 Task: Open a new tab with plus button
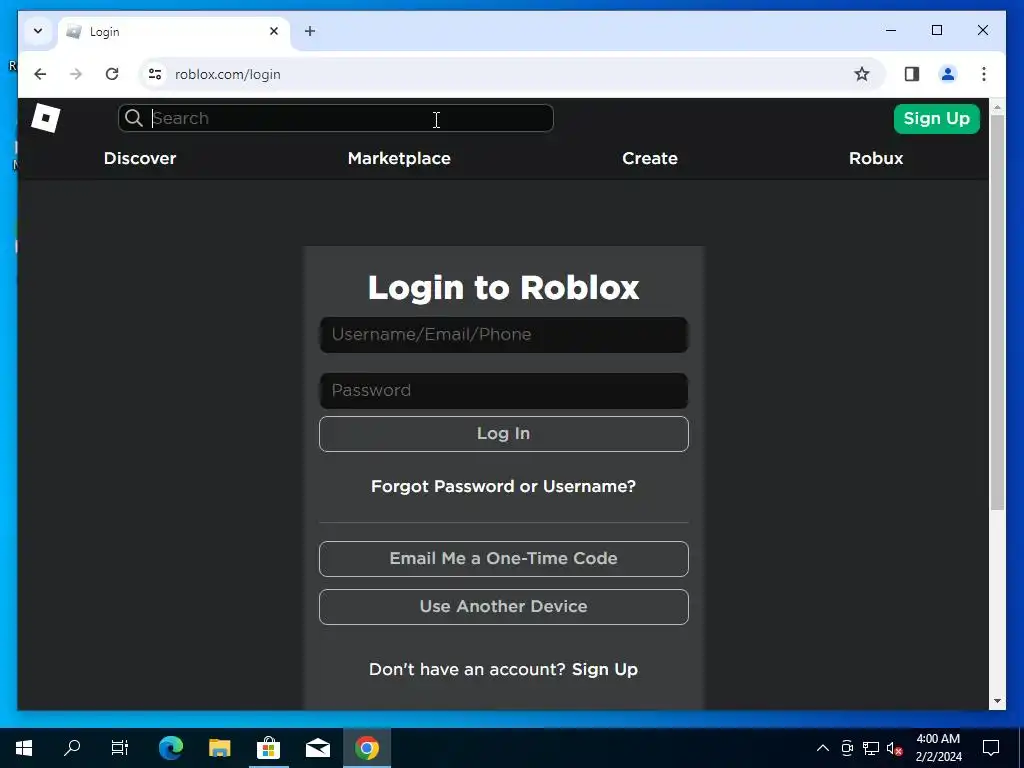pos(310,31)
